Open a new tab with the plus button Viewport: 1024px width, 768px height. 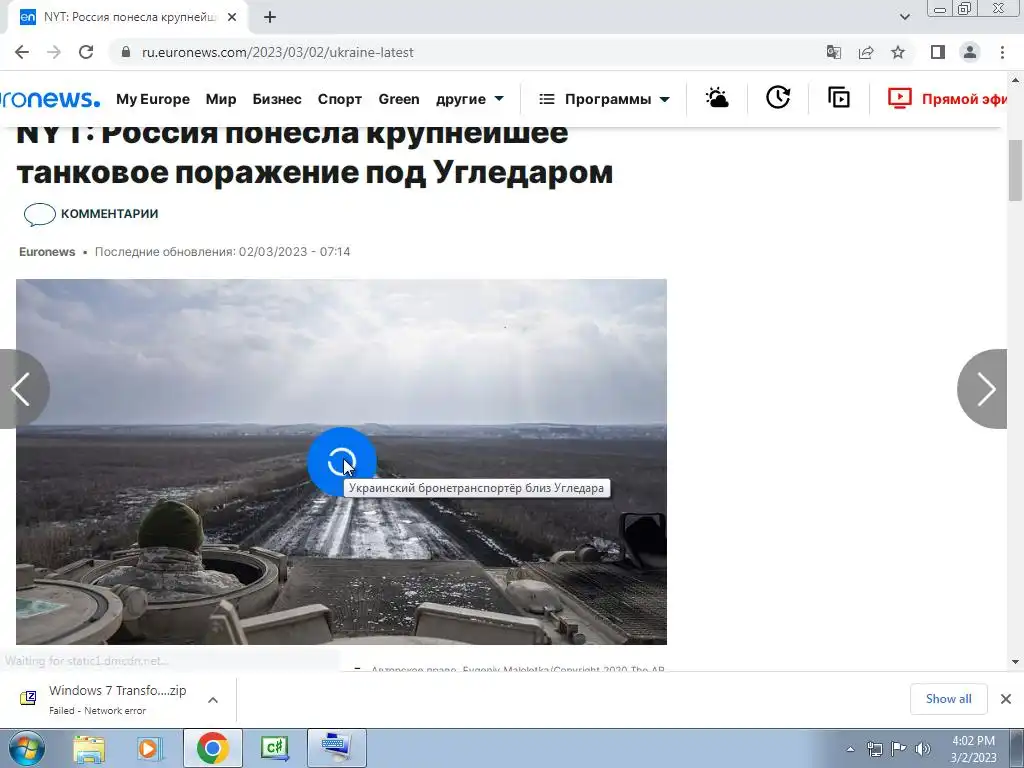click(x=270, y=18)
